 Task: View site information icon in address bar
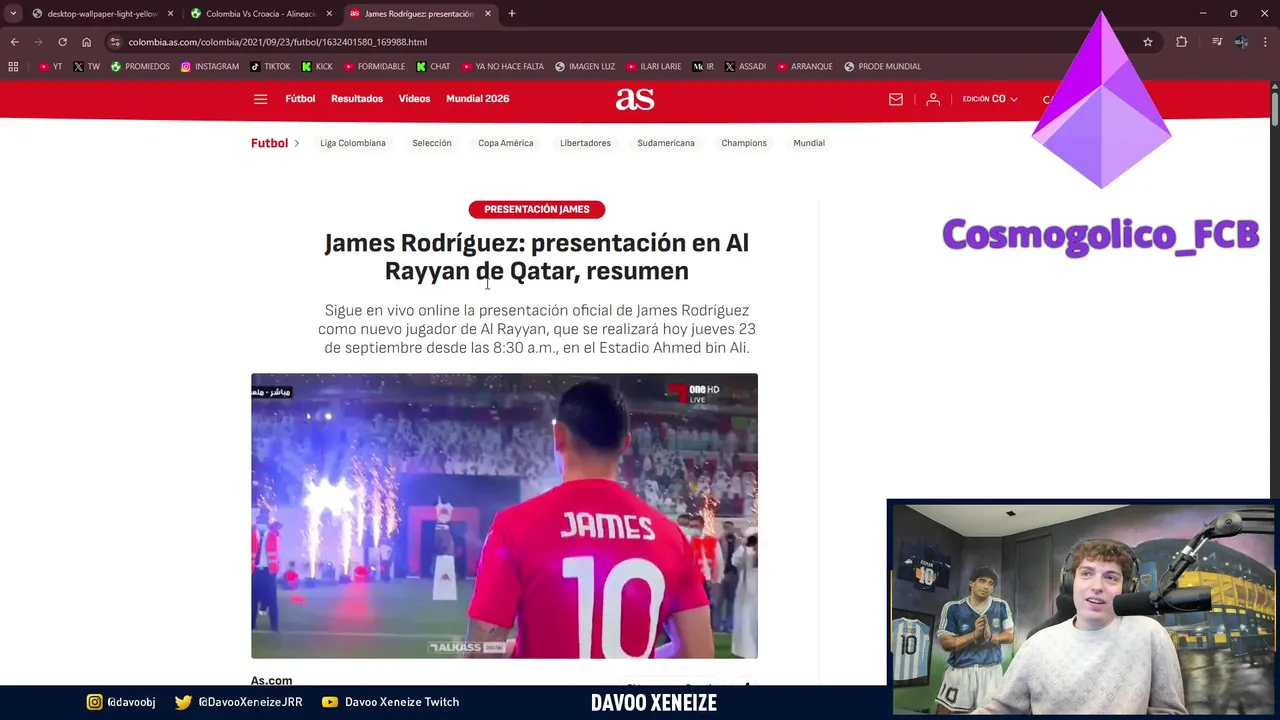[116, 42]
